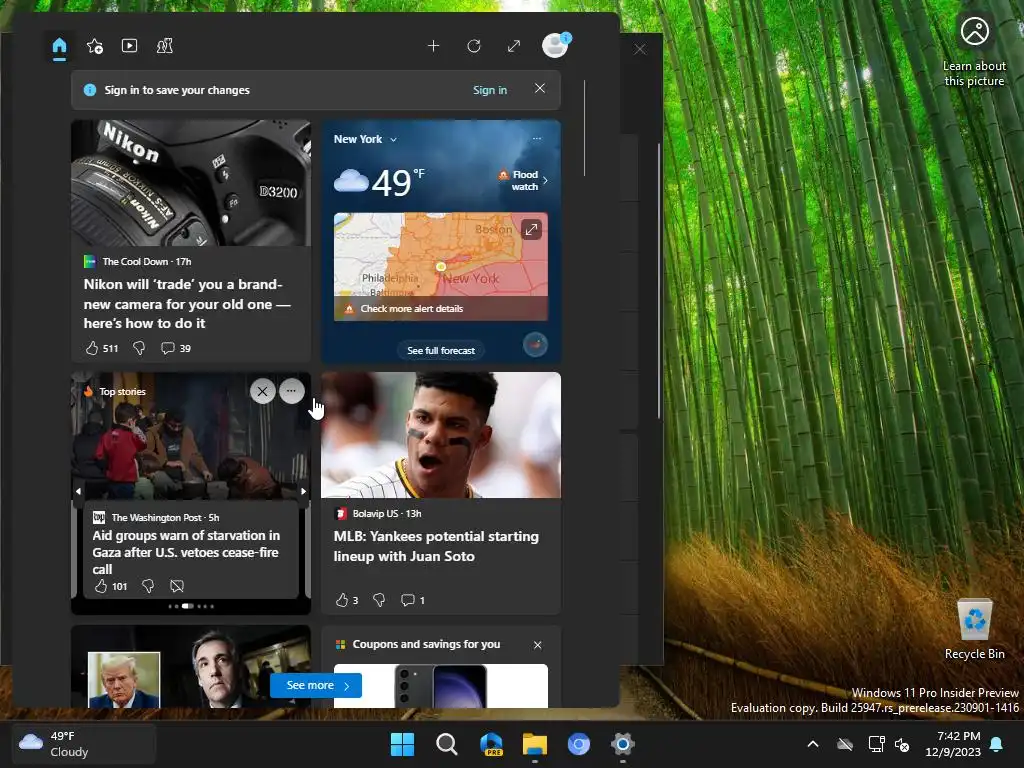Expand the widgets board to full view
This screenshot has width=1024, height=768.
click(x=514, y=46)
